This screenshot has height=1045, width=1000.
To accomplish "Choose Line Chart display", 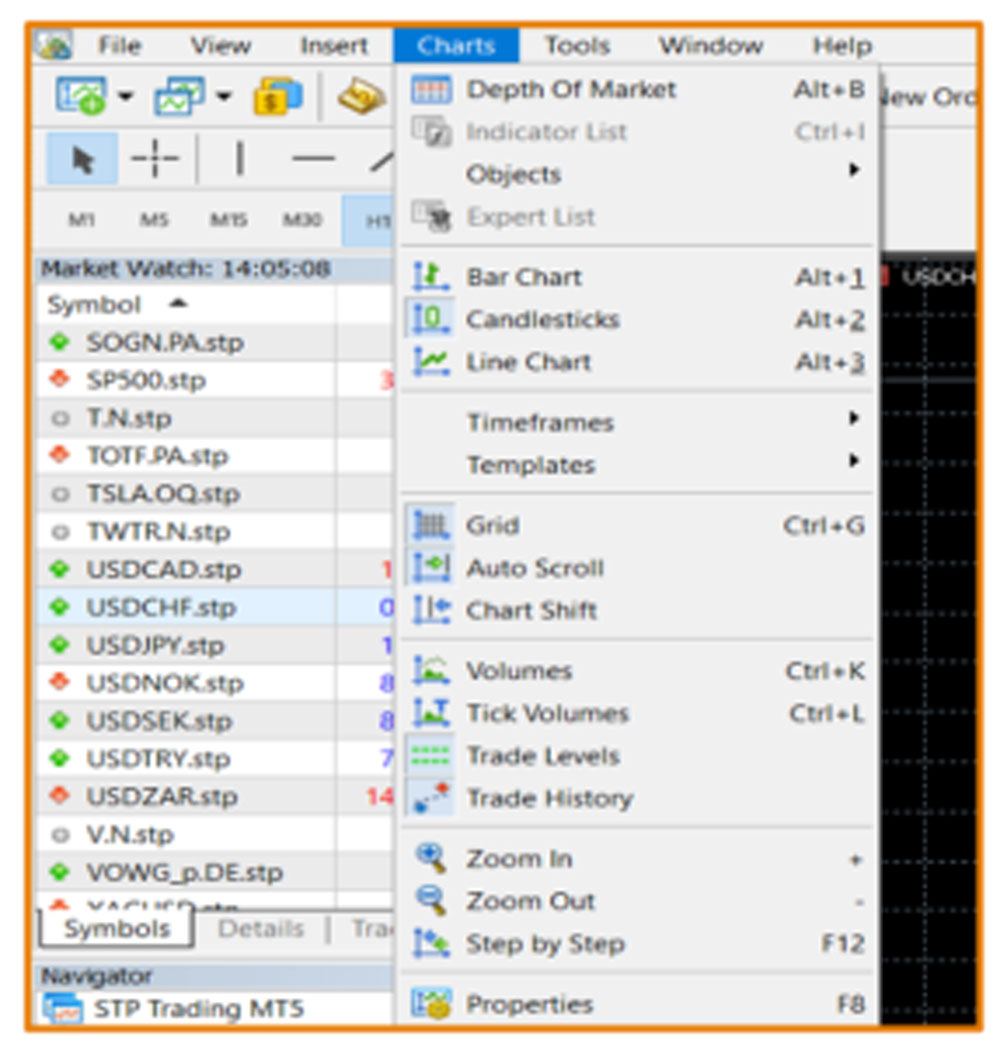I will [x=638, y=362].
